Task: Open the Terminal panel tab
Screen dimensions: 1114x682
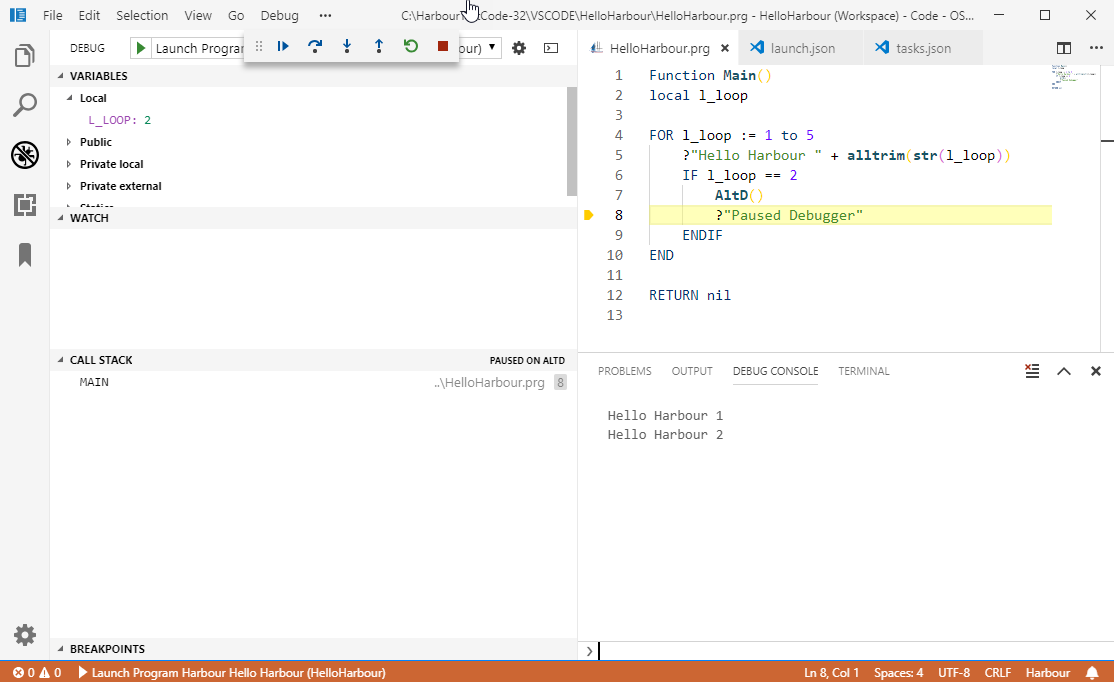Action: coord(863,371)
